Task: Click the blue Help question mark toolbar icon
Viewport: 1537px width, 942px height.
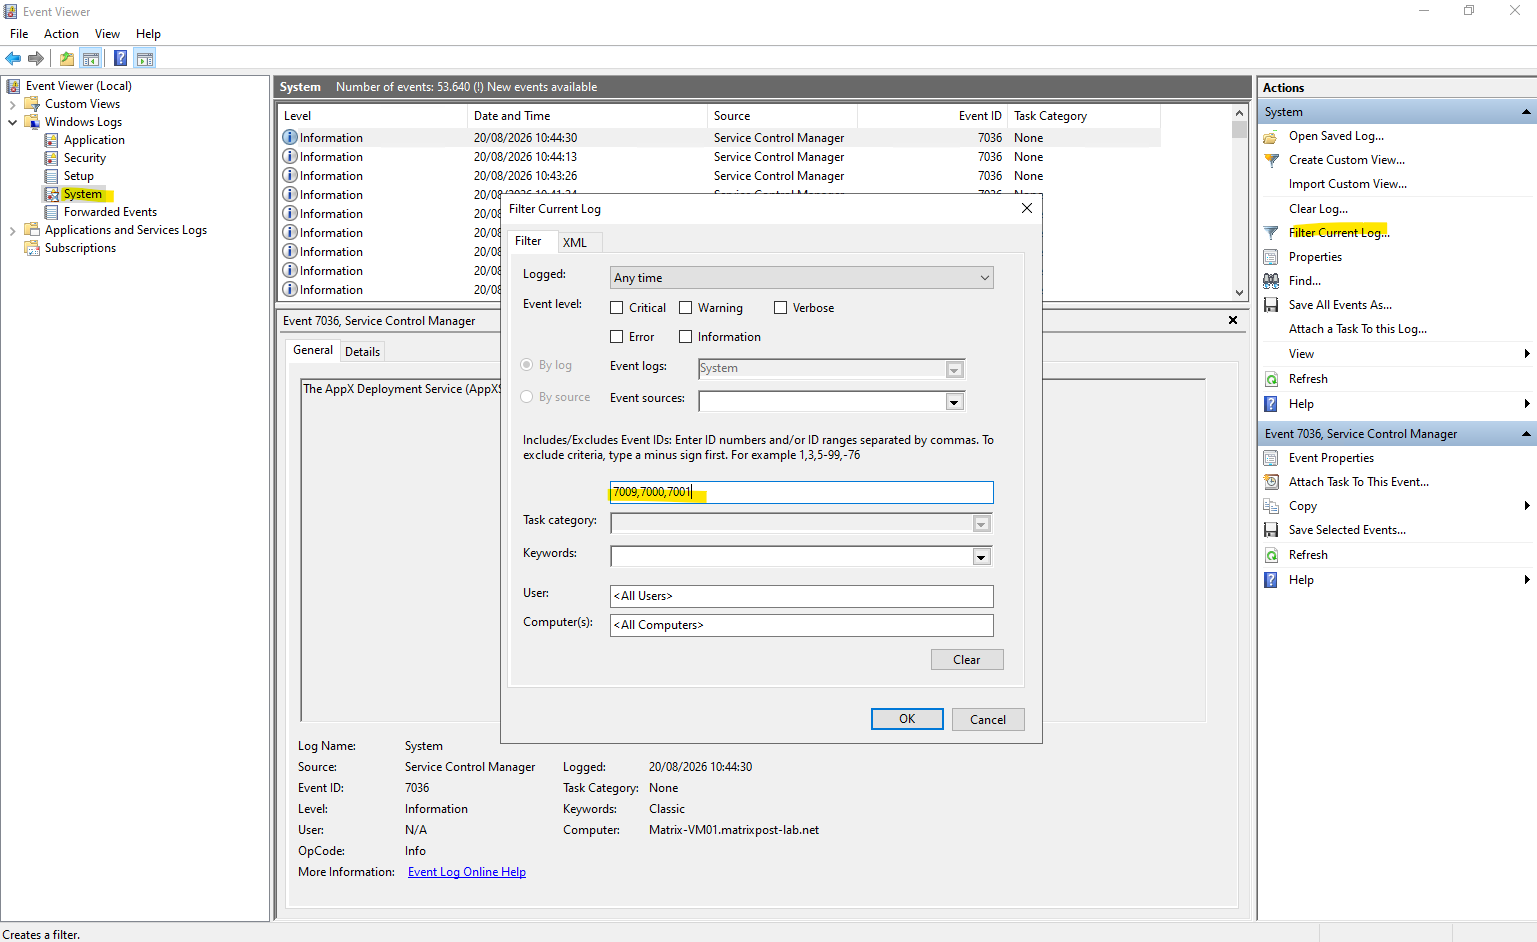Action: point(121,58)
